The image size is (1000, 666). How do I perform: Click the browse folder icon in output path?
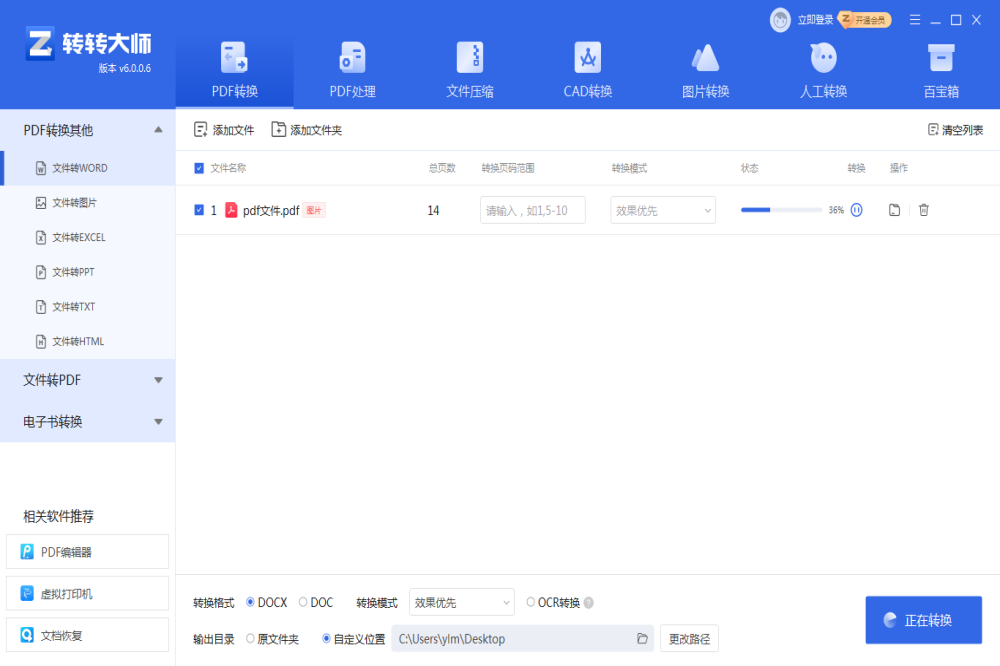[x=642, y=639]
